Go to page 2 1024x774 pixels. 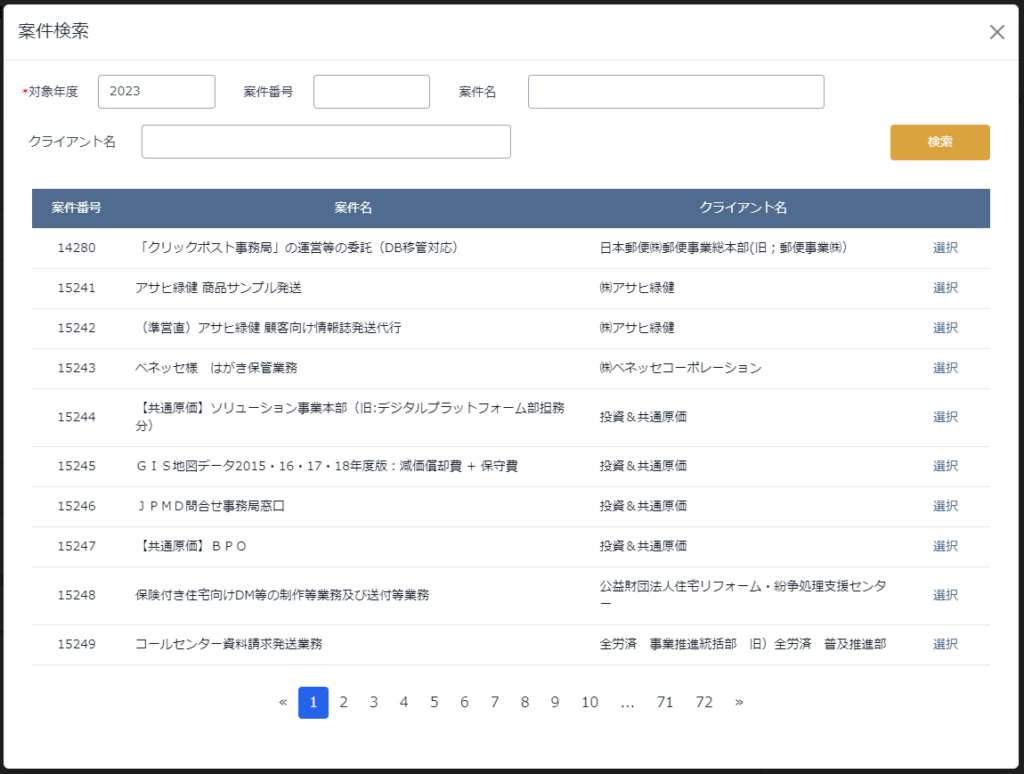click(344, 702)
